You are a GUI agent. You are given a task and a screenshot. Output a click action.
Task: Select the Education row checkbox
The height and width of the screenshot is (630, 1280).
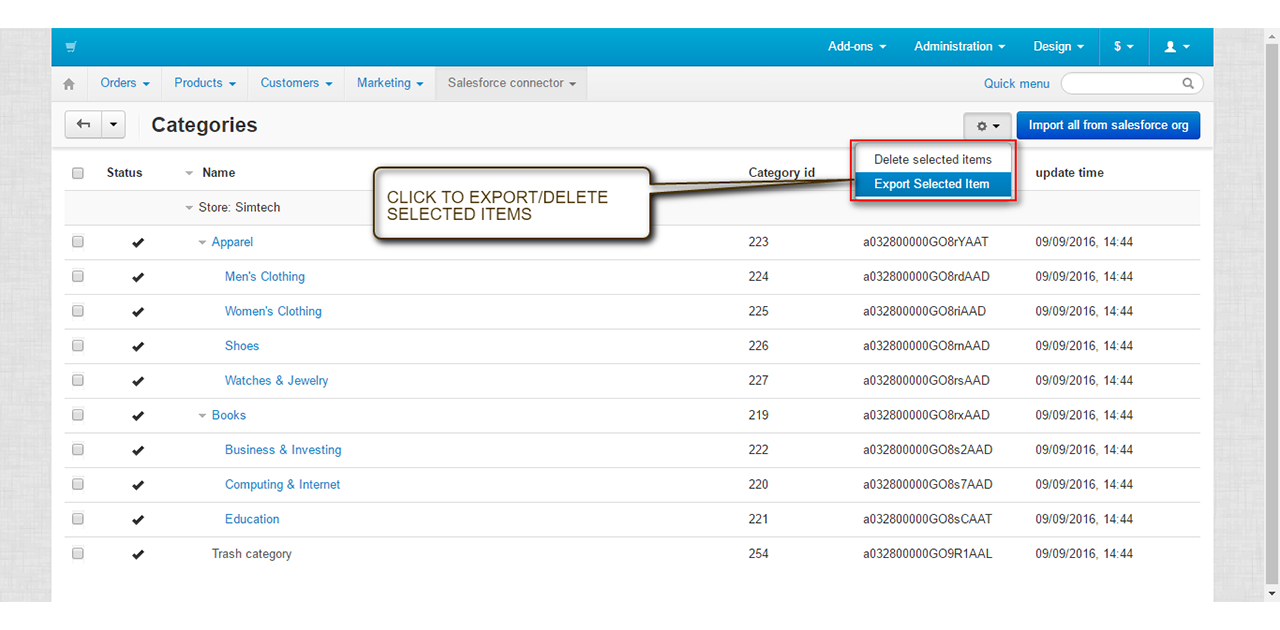click(78, 519)
